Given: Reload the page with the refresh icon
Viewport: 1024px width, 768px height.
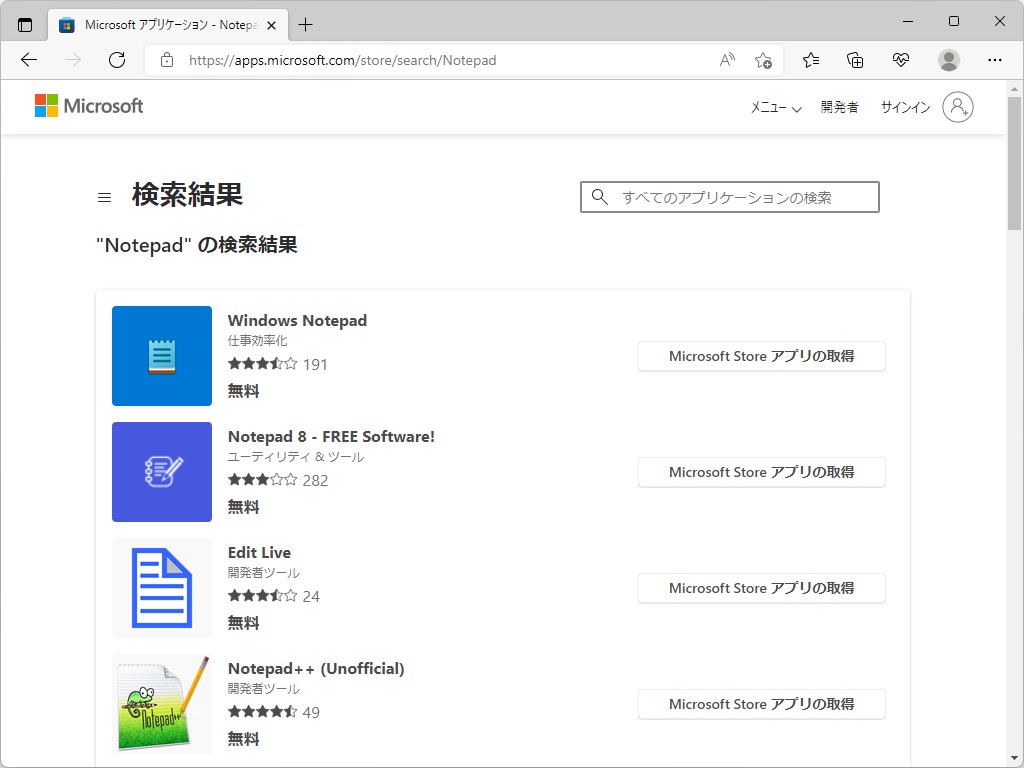Looking at the screenshot, I should 117,60.
